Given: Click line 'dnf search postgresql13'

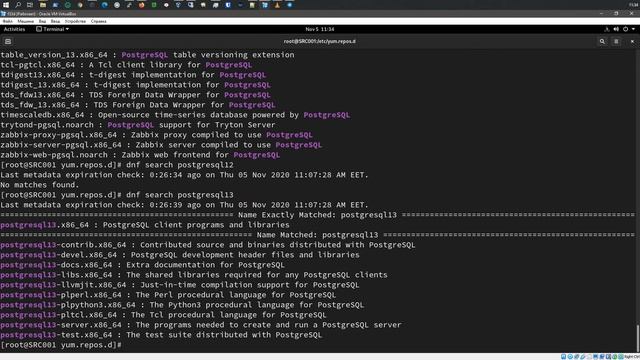Looking at the screenshot, I should click(117, 195).
